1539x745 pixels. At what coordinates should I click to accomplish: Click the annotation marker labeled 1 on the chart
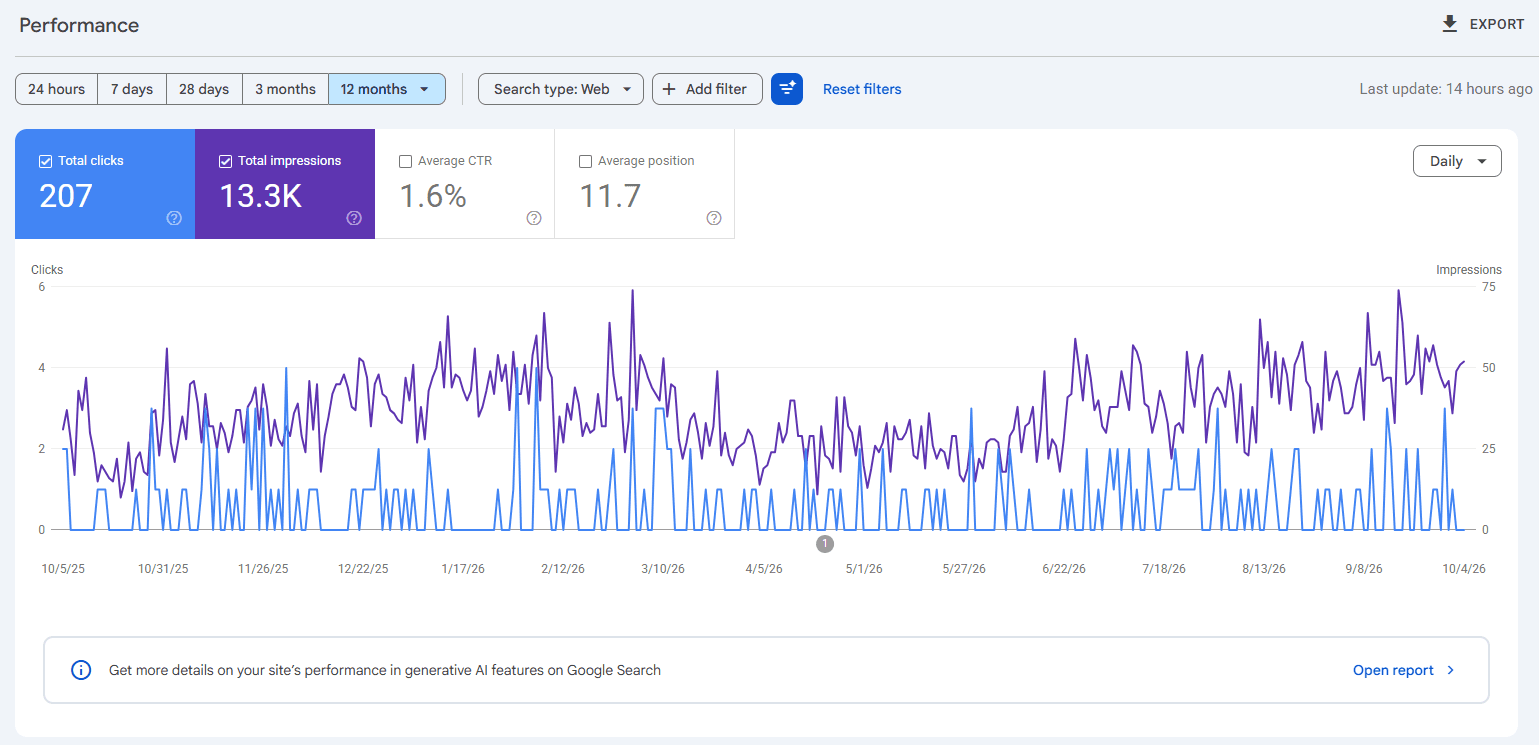pos(824,544)
